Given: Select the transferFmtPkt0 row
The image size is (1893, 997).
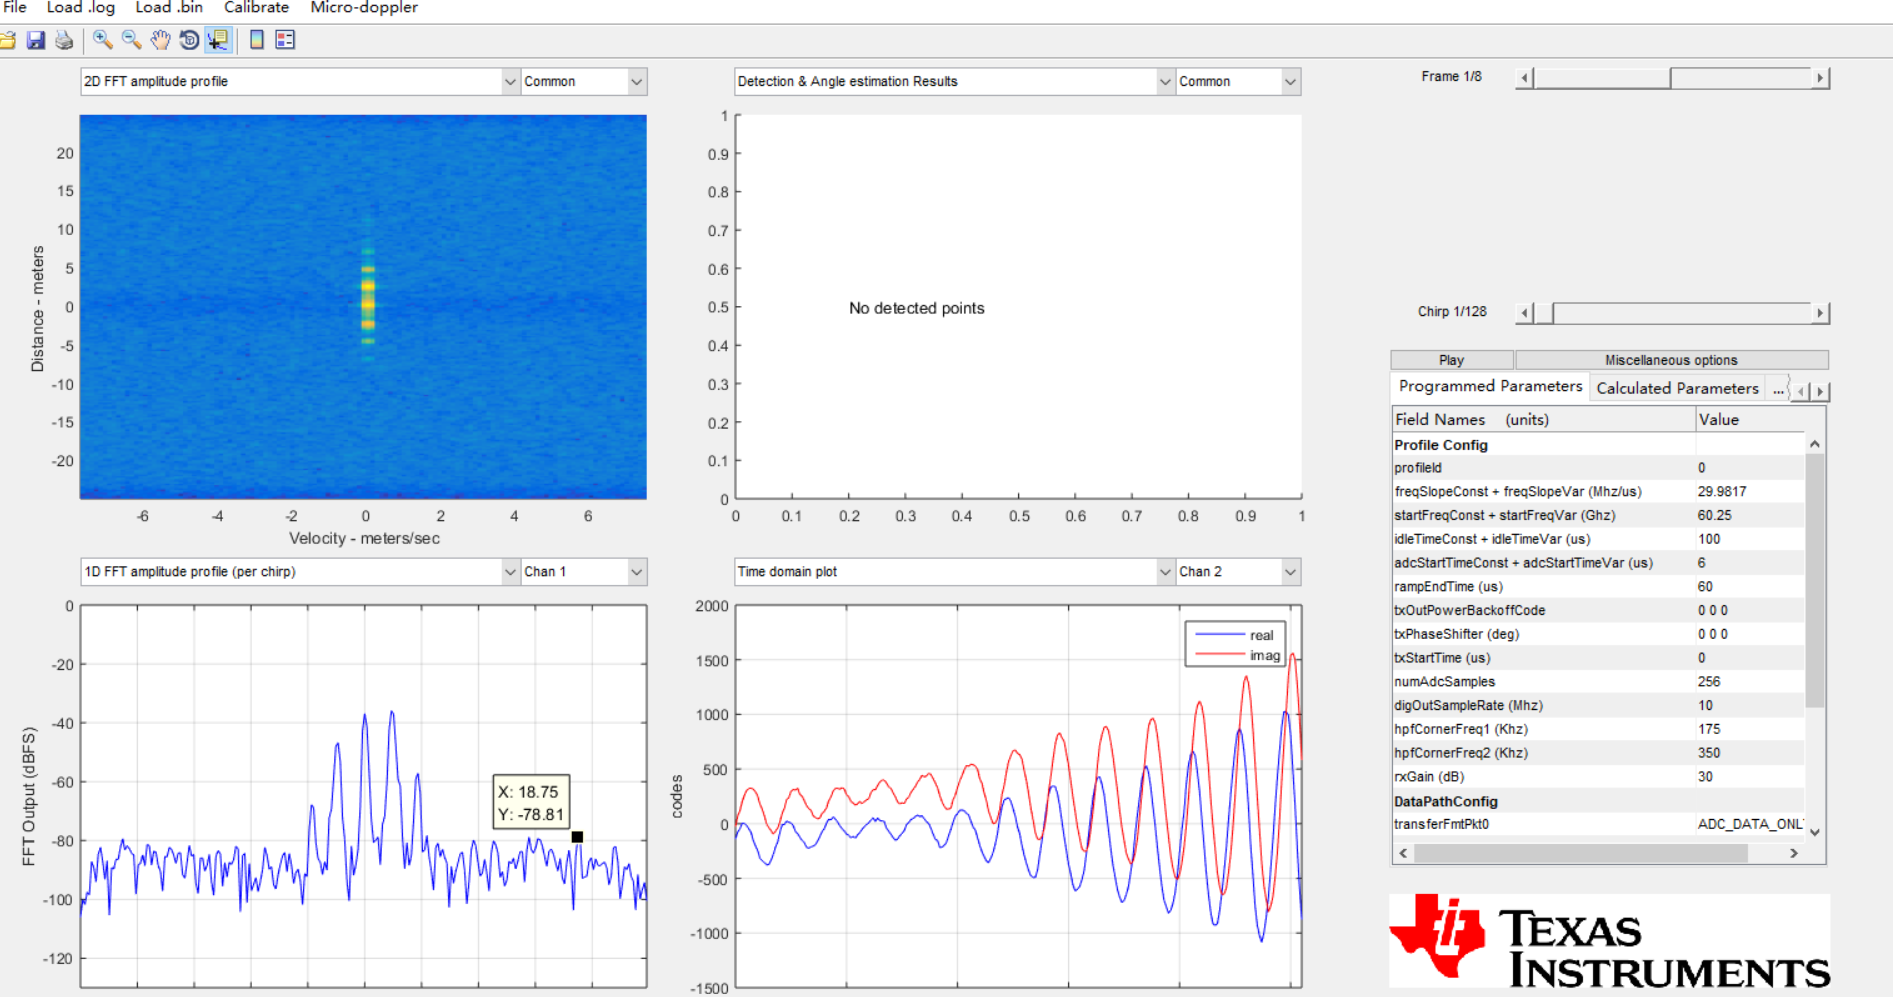Looking at the screenshot, I should (1598, 824).
